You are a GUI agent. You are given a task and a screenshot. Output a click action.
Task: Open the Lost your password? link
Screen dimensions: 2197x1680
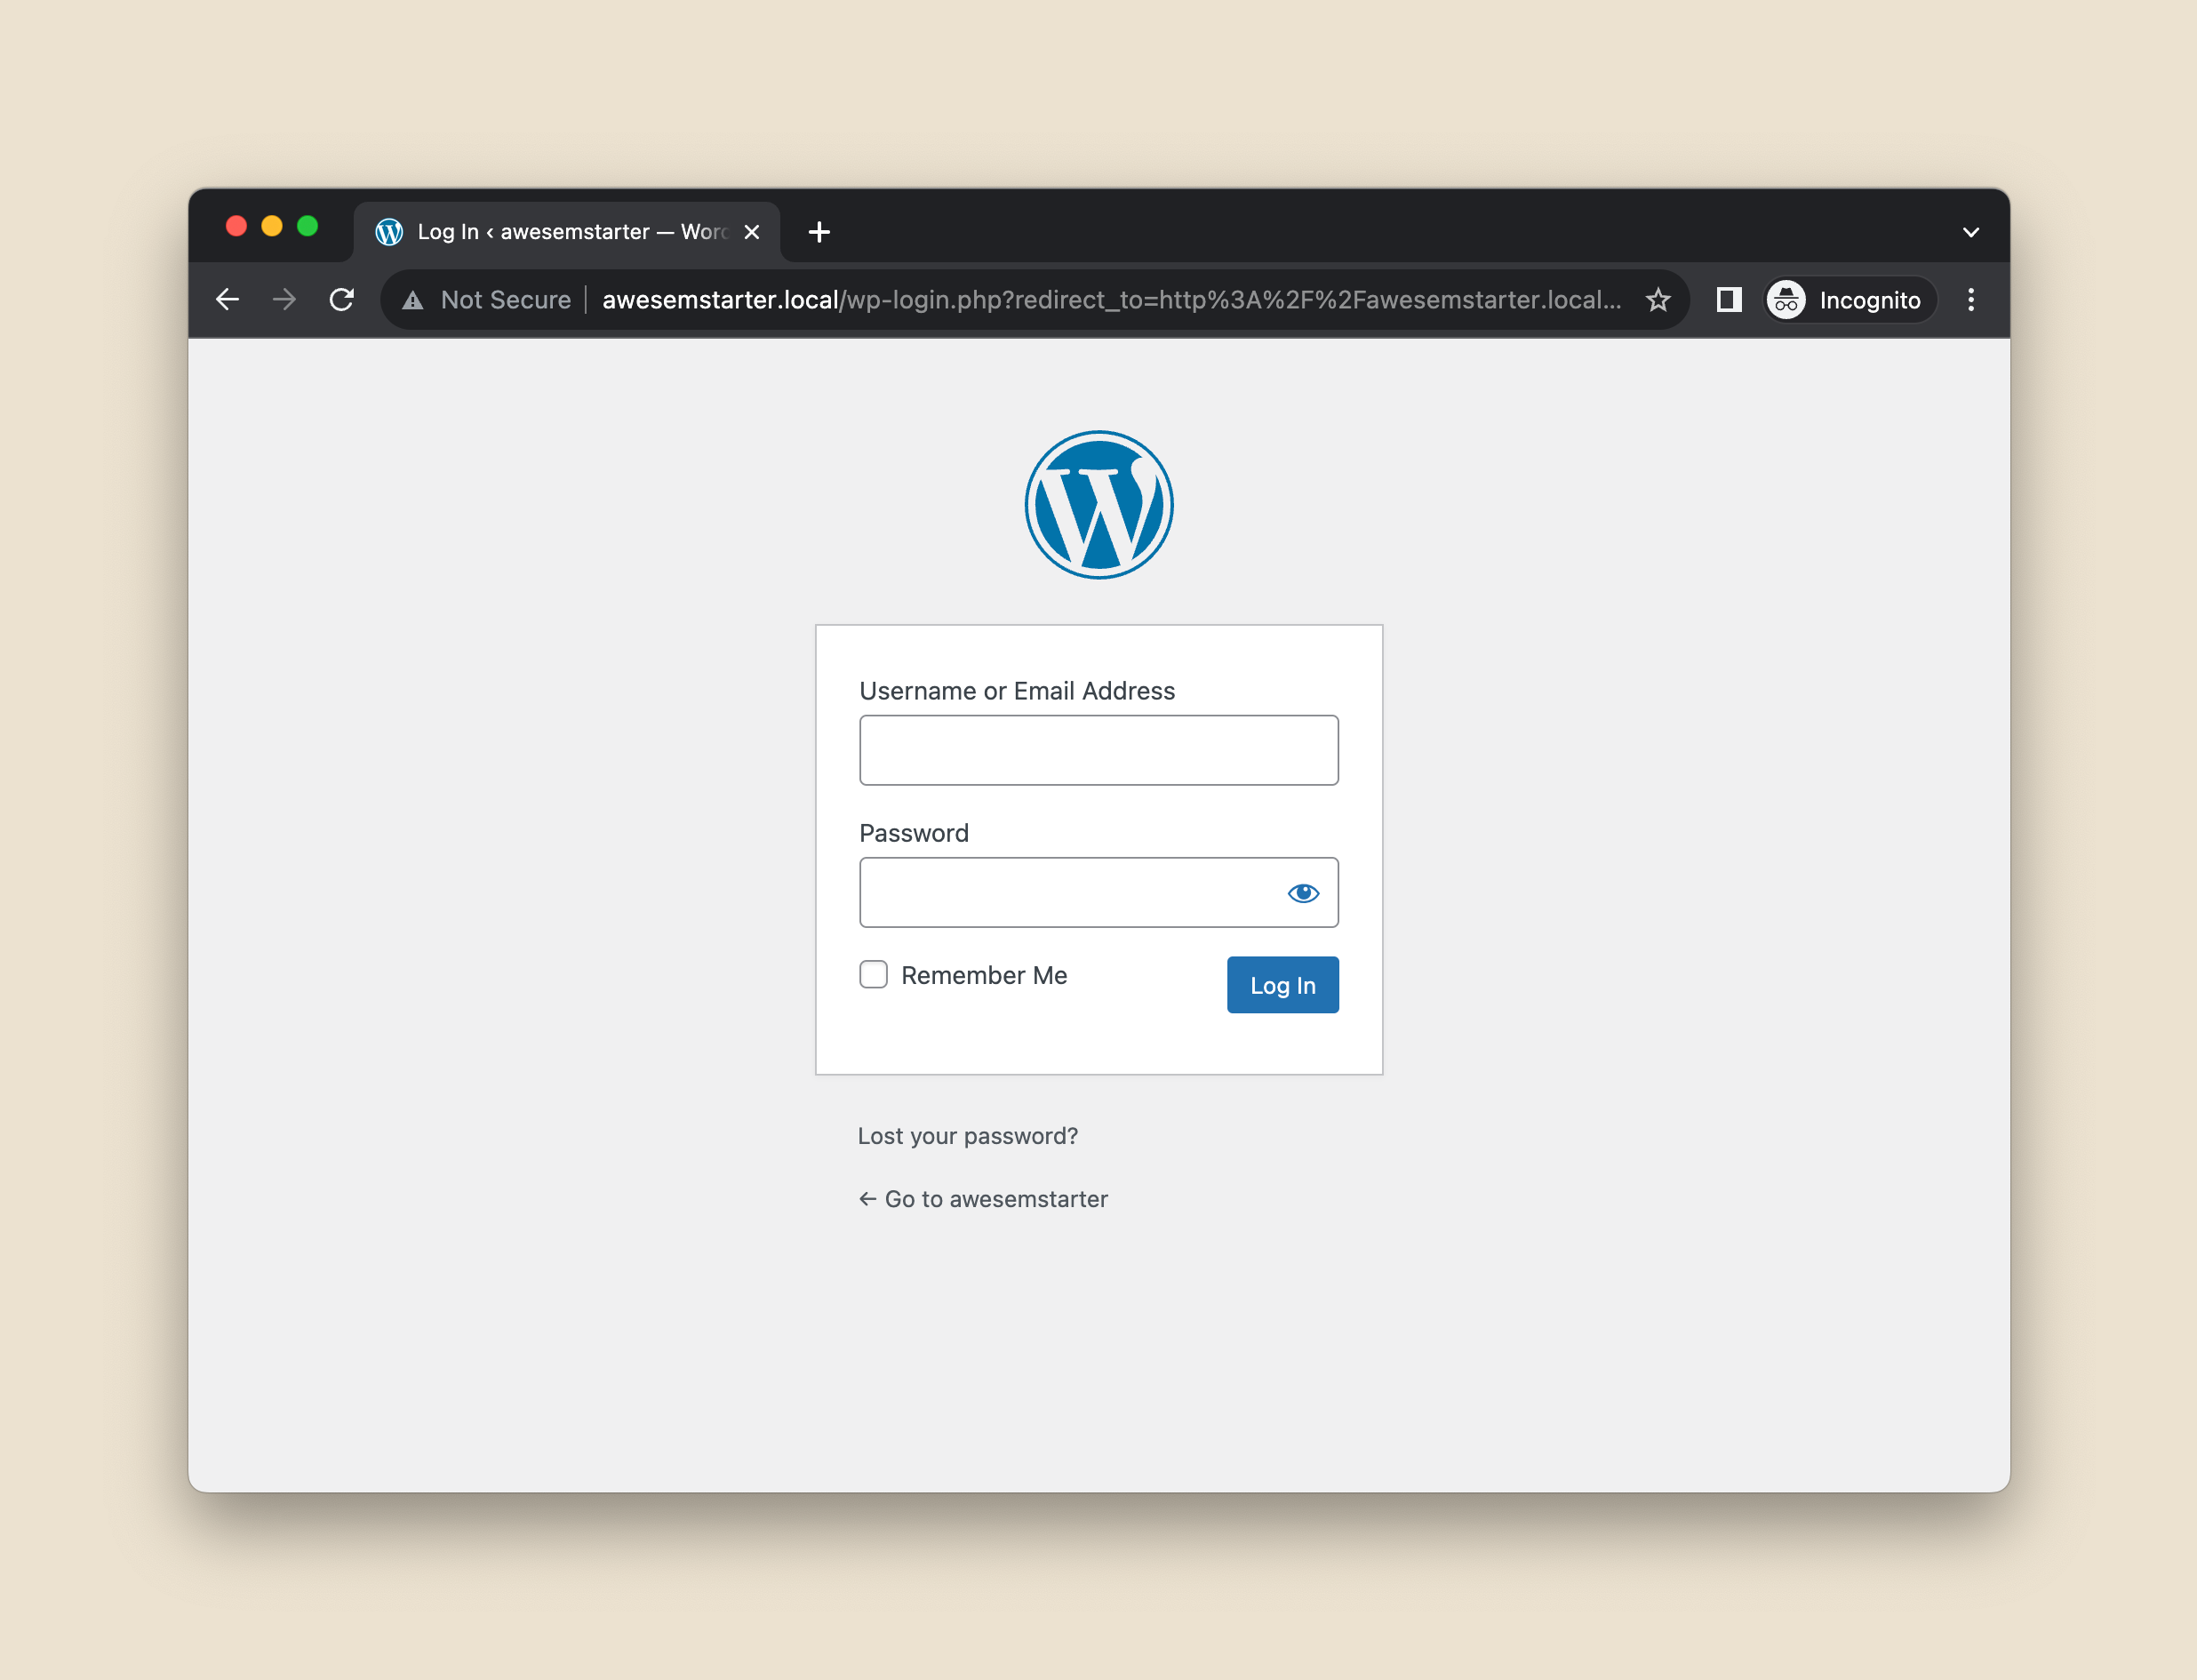tap(967, 1136)
